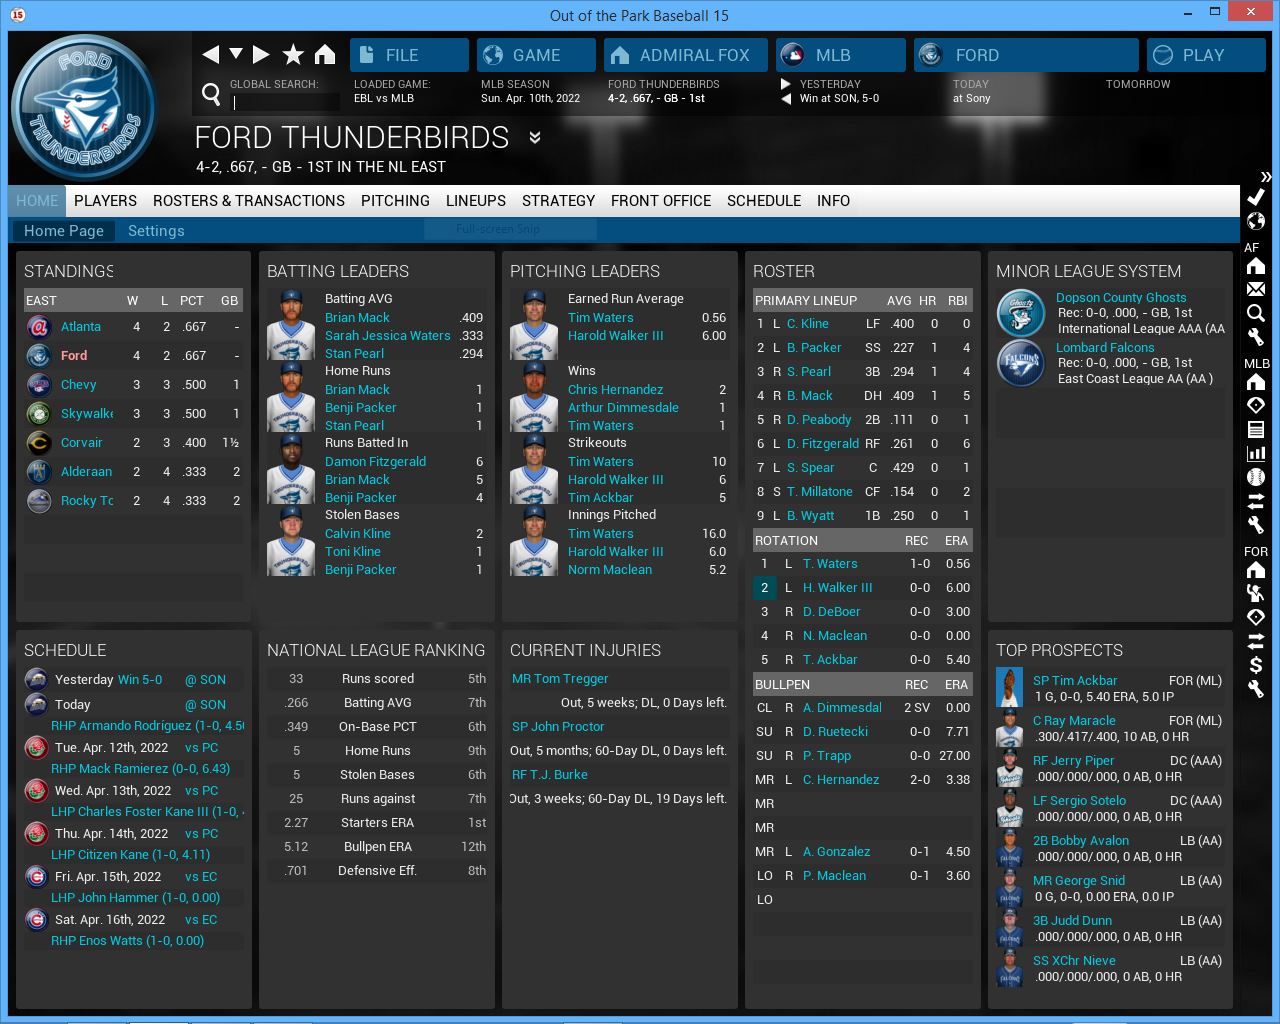This screenshot has height=1024, width=1280.
Task: Expand the right sidebar double-arrow
Action: tap(1266, 177)
